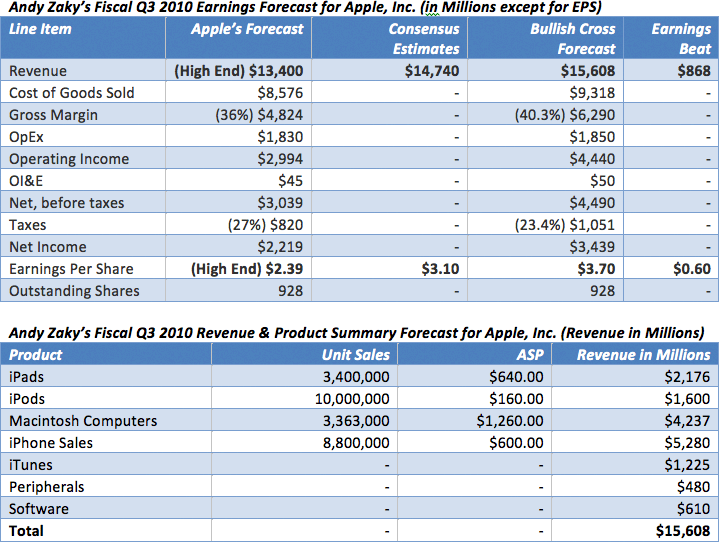Viewport: 719px width, 542px height.
Task: Select the '(High End) $13,400' cell
Action: pyautogui.click(x=238, y=71)
